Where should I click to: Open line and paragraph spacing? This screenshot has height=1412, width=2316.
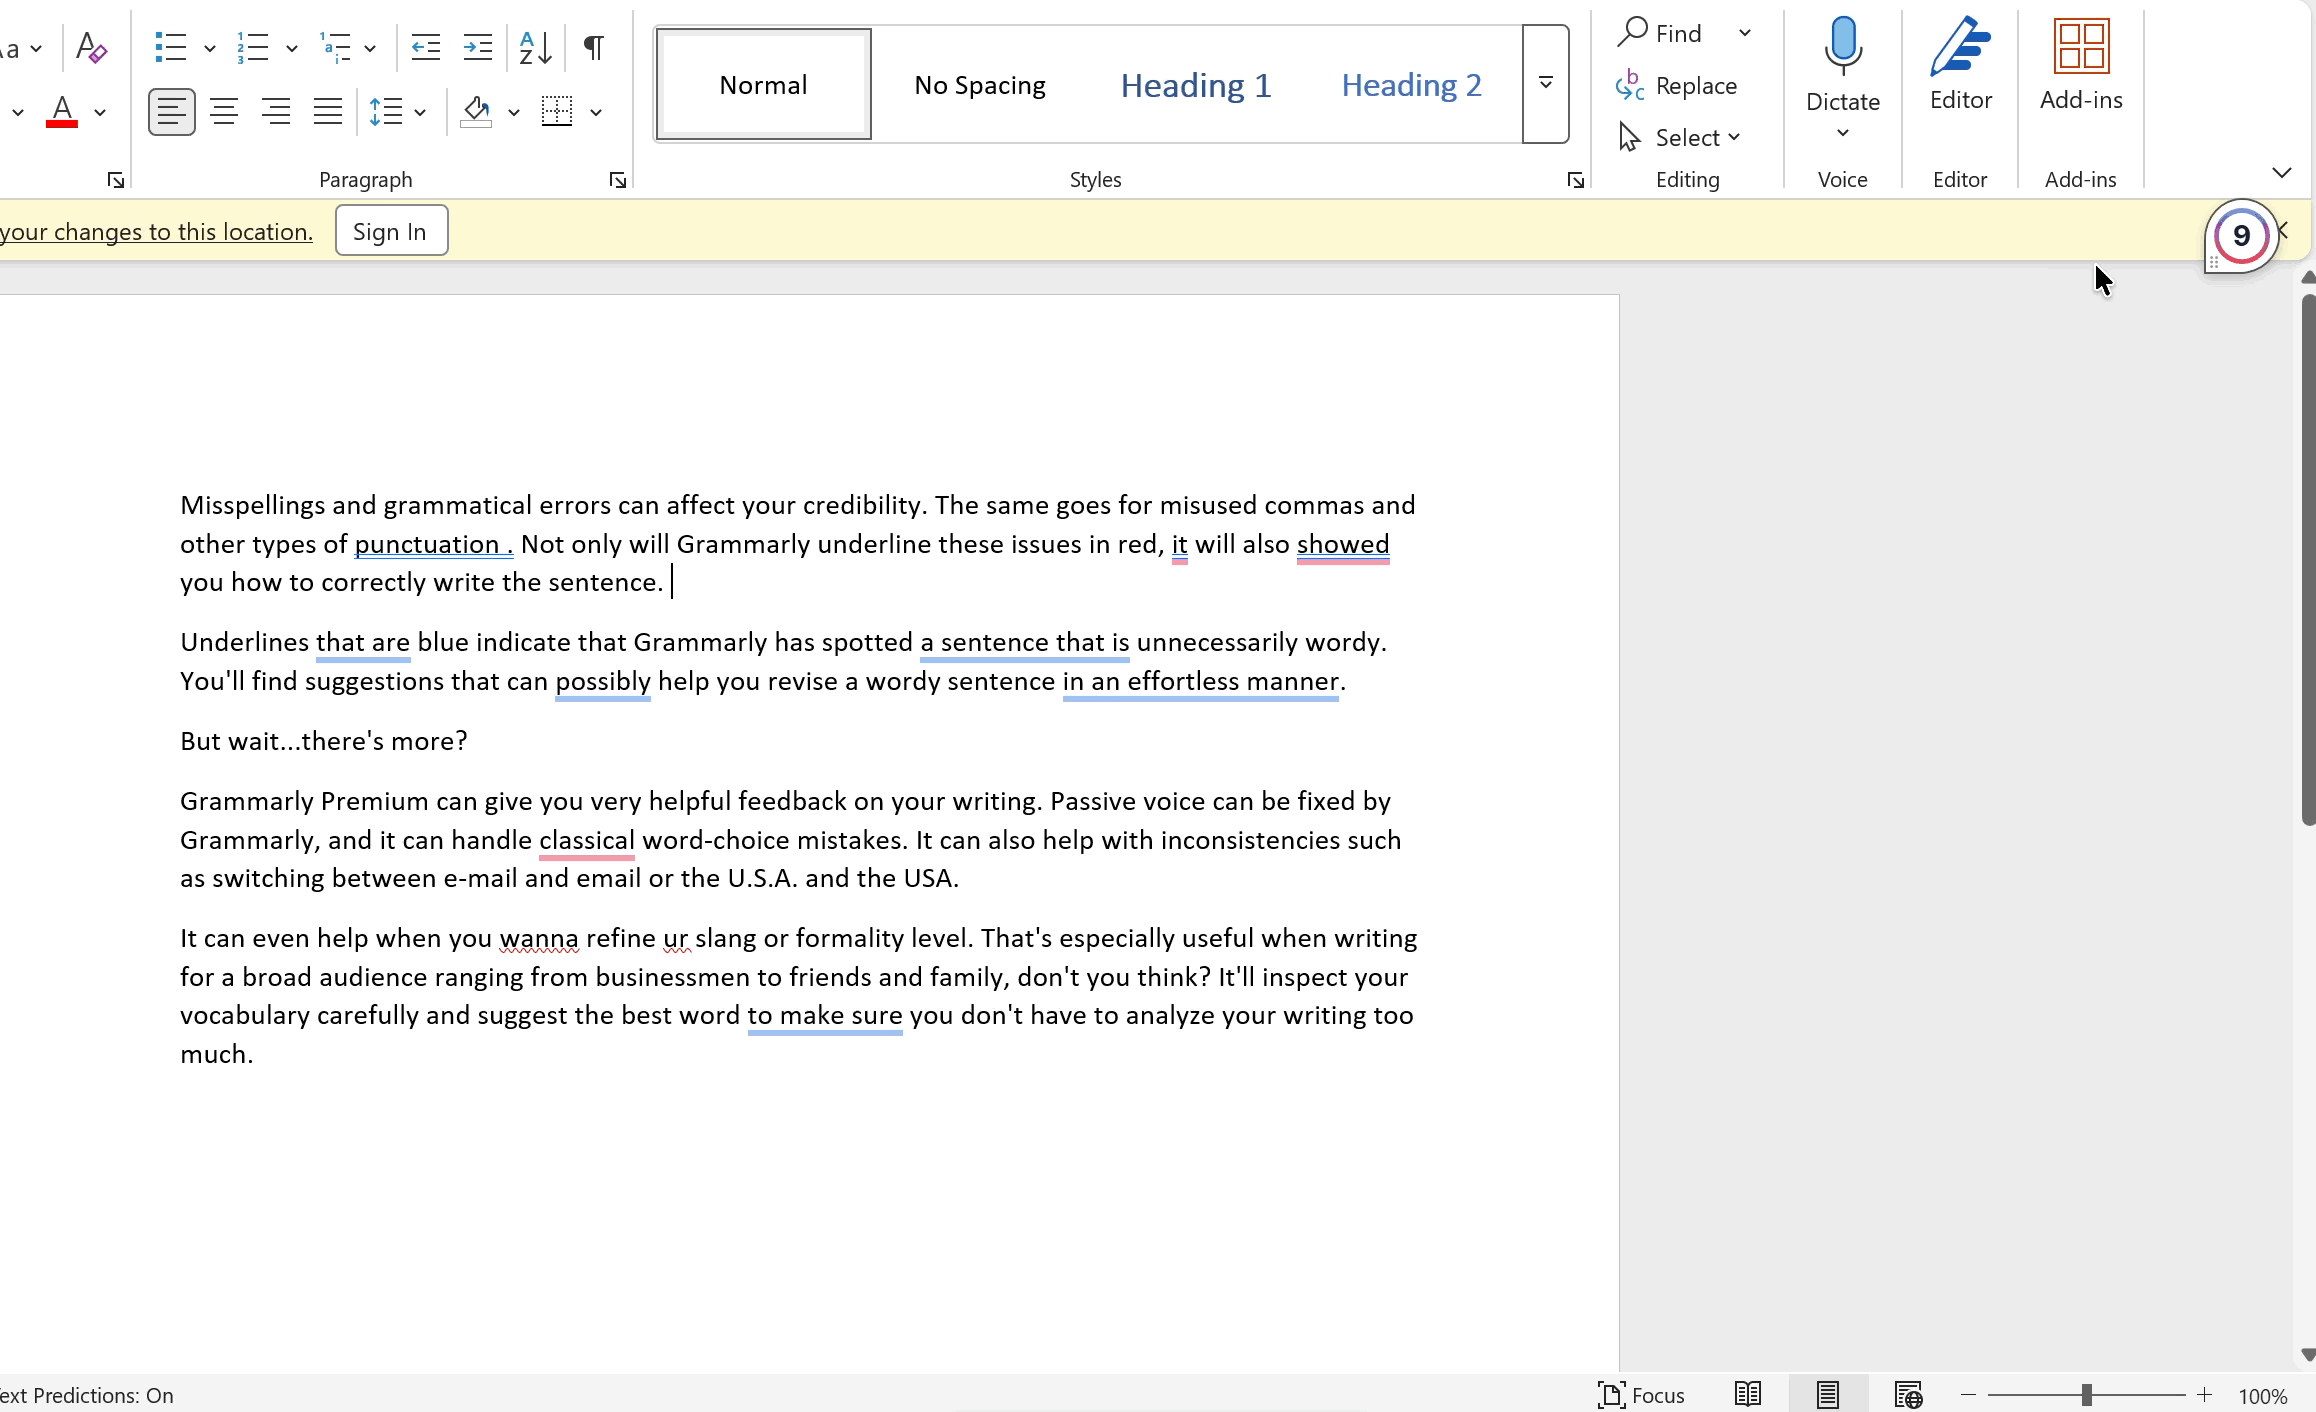point(386,111)
